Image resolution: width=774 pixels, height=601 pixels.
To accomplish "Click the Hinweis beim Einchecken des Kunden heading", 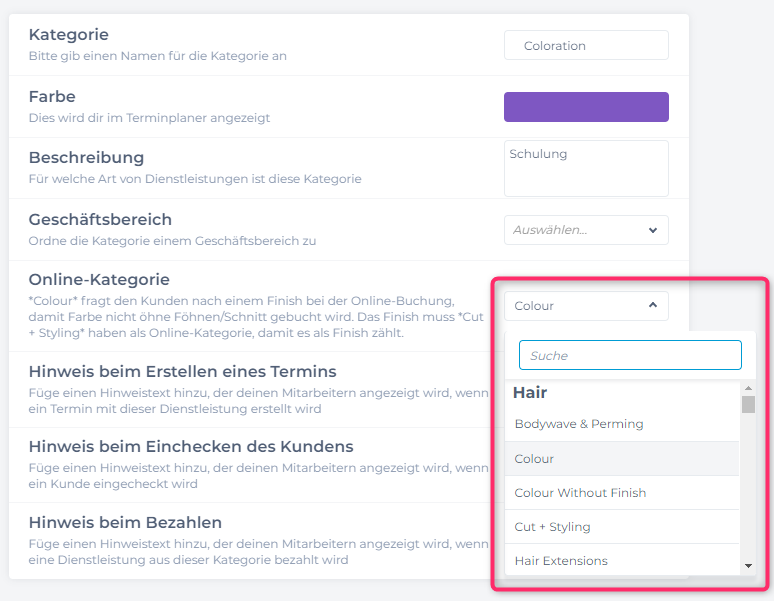I will point(190,446).
